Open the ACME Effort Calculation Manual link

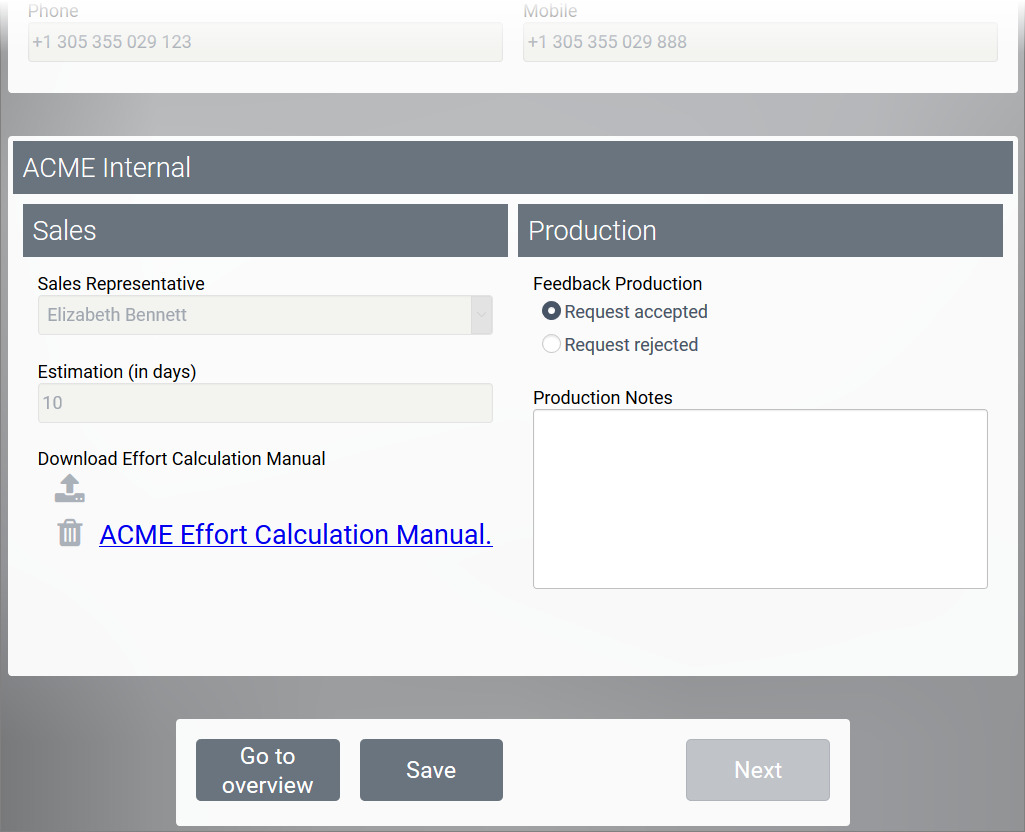click(295, 534)
